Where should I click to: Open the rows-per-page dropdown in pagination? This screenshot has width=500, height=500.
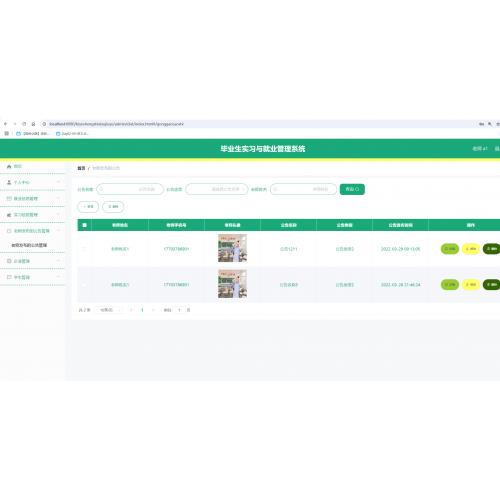tap(108, 310)
